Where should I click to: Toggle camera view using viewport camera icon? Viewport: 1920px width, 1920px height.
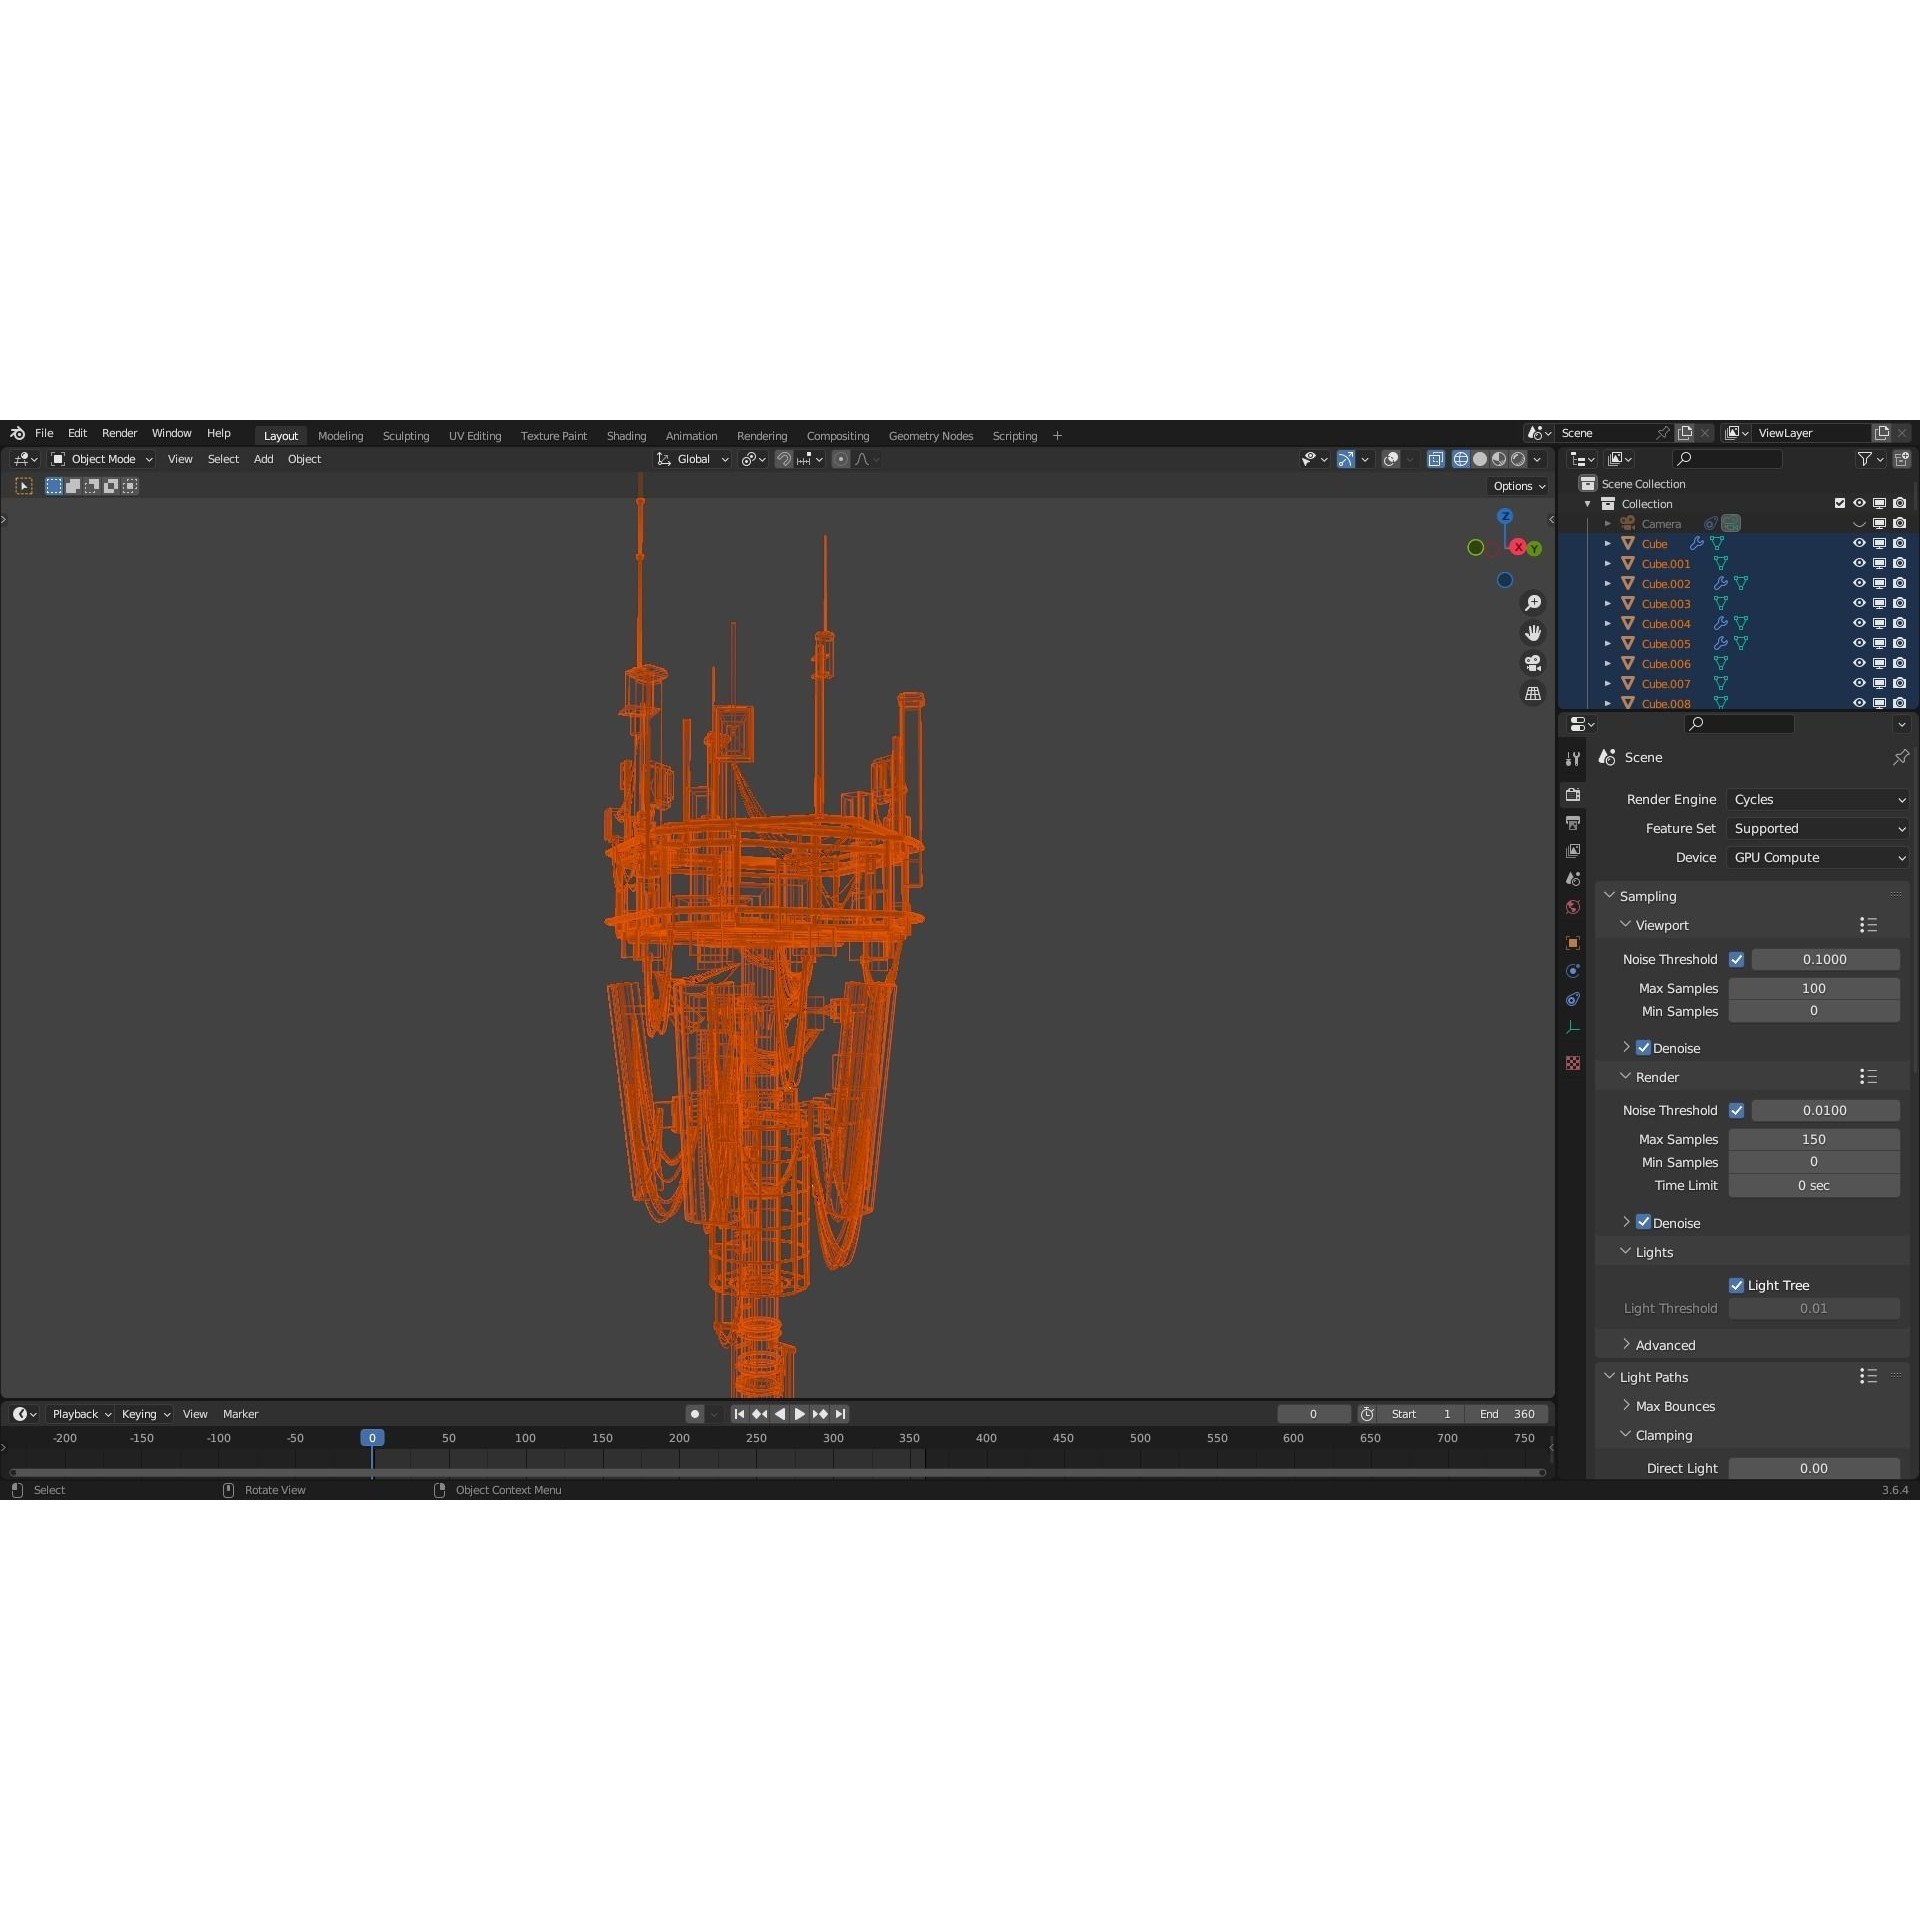click(x=1533, y=663)
